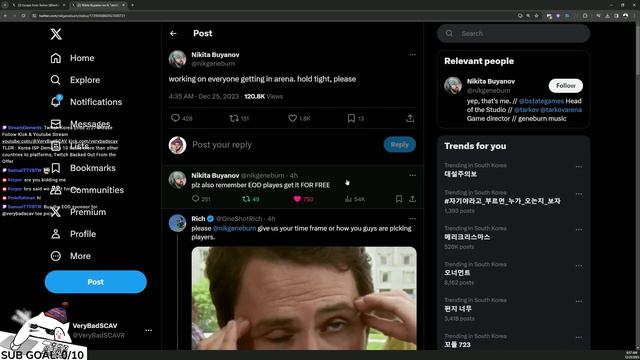
Task: Follow Nikita Buyanov in Relevant people
Action: (x=565, y=86)
